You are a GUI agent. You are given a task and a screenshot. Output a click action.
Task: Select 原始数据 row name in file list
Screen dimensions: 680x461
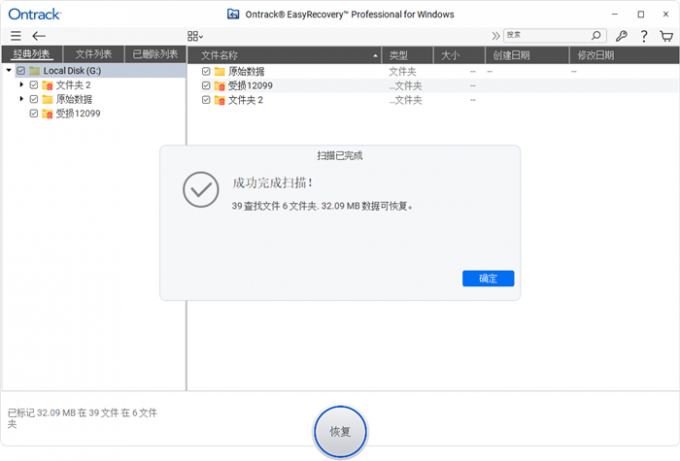click(x=246, y=71)
